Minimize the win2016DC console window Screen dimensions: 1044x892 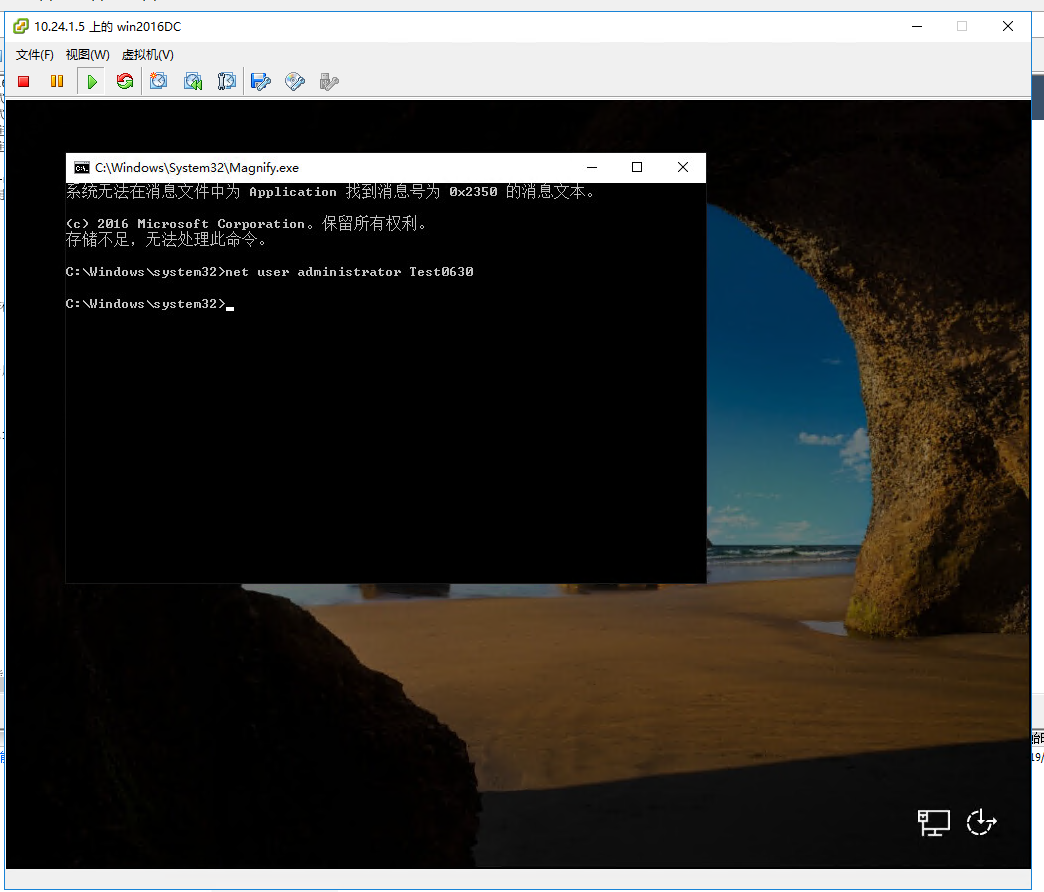tap(917, 27)
